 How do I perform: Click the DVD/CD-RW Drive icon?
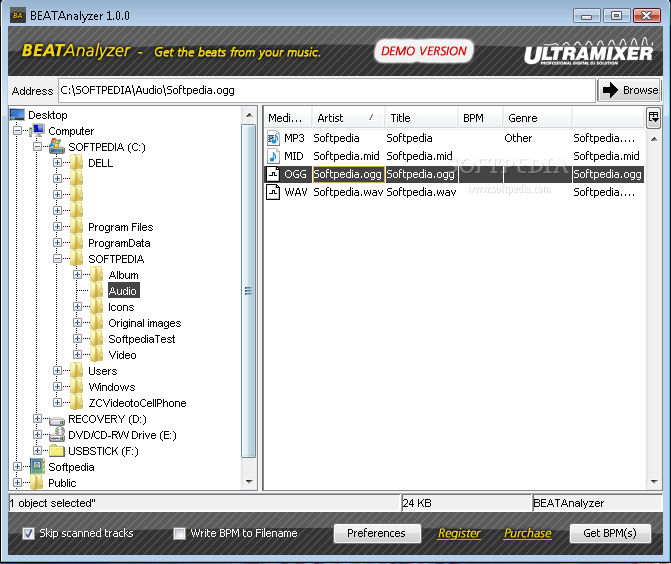point(57,435)
